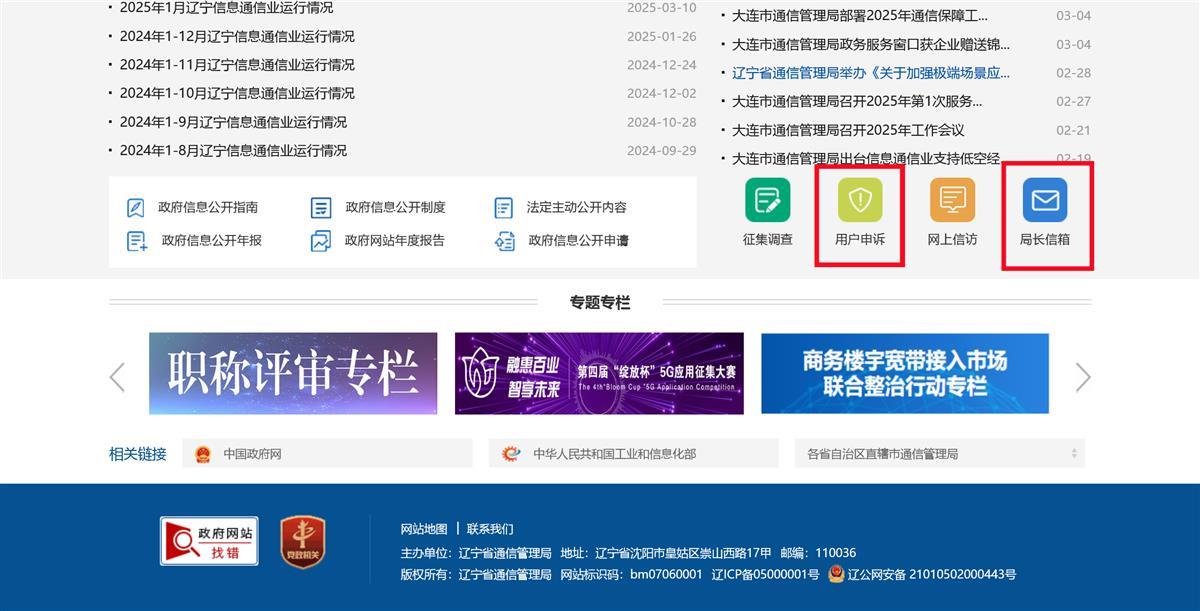Open 网站地图 in the footer

coord(424,529)
